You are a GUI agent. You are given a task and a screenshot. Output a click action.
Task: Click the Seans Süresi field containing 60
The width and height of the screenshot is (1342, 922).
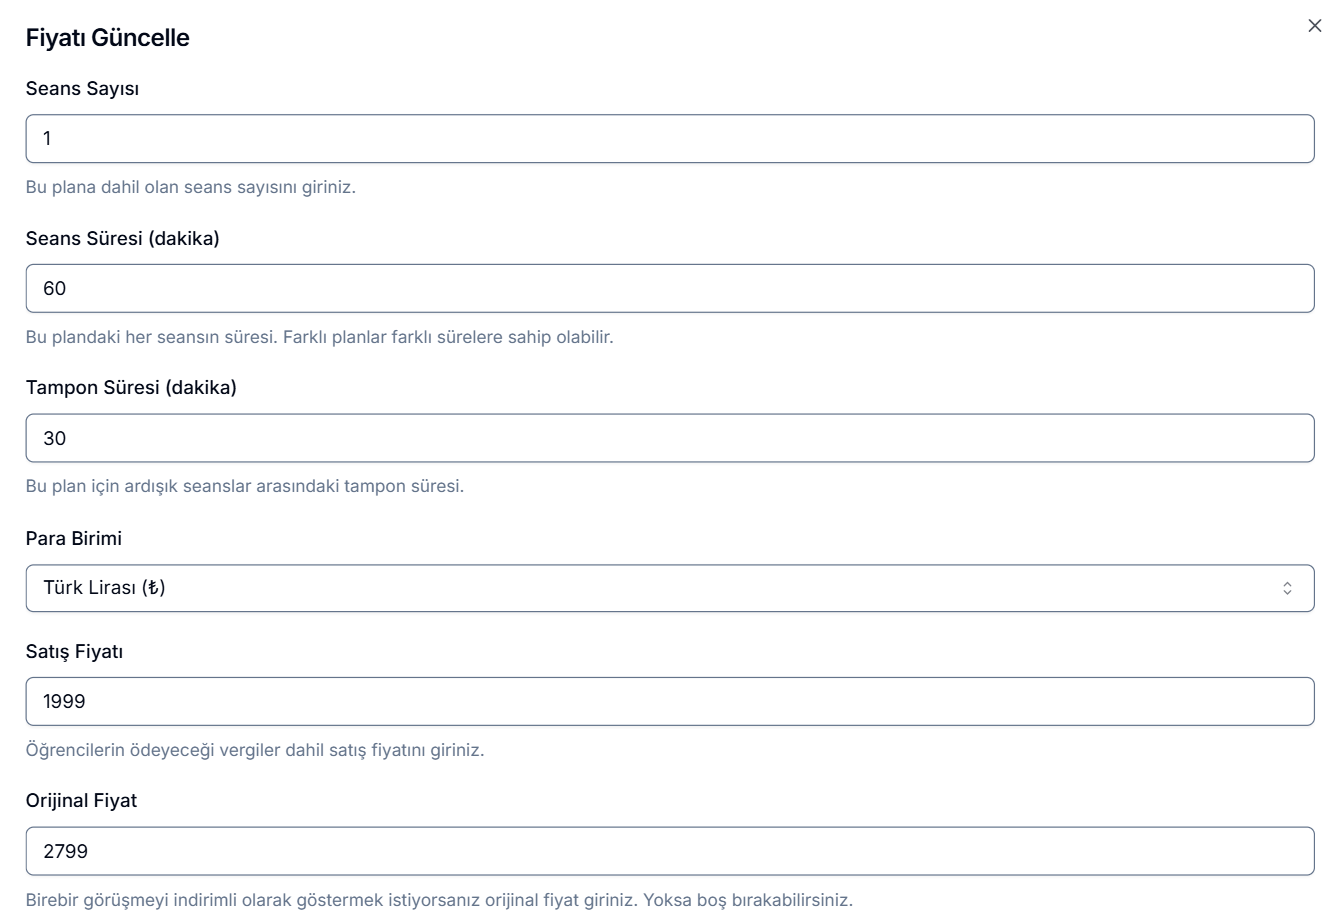pos(669,289)
